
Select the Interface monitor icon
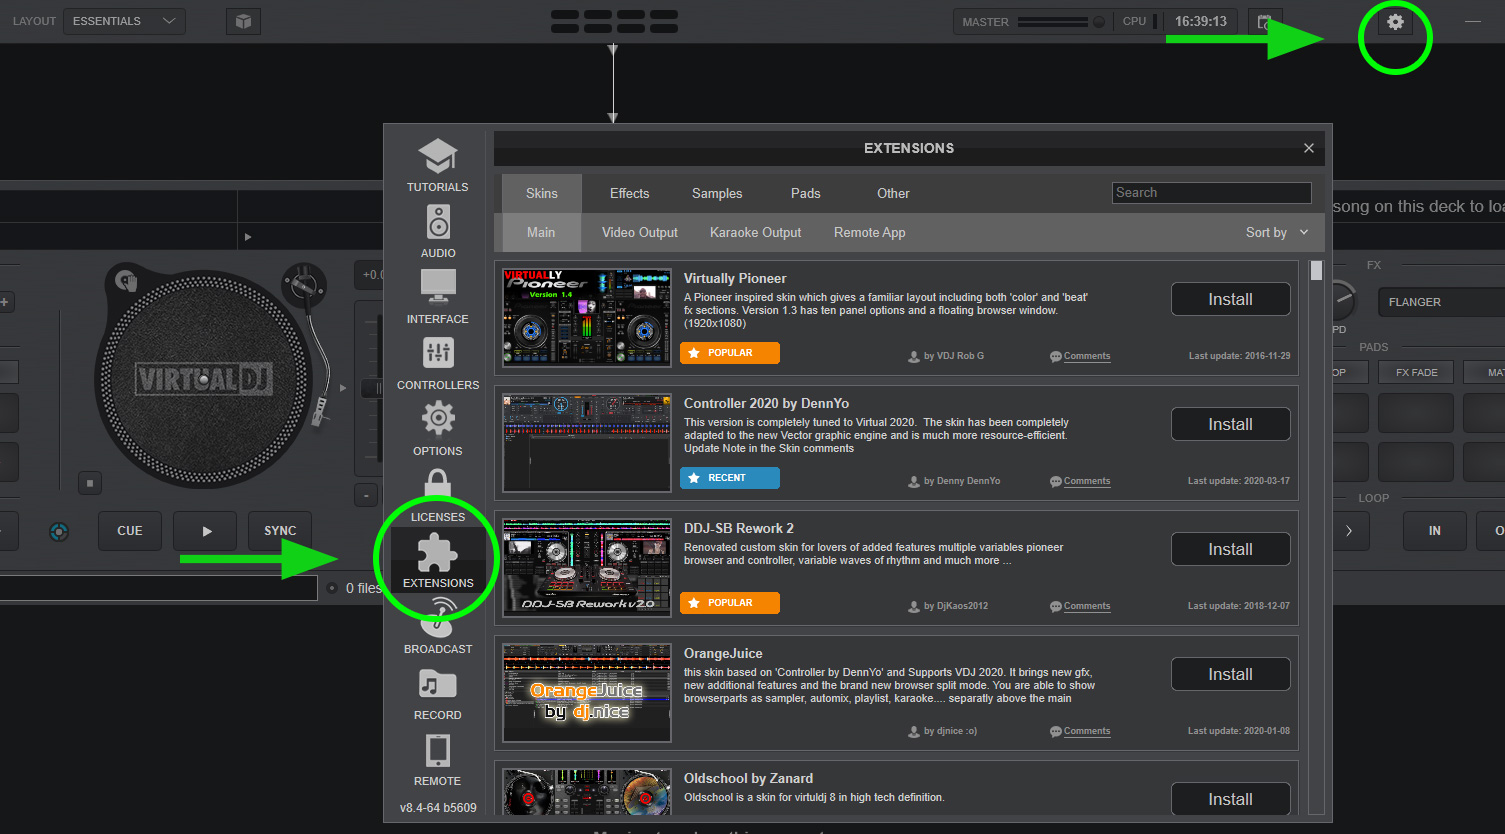pos(438,287)
